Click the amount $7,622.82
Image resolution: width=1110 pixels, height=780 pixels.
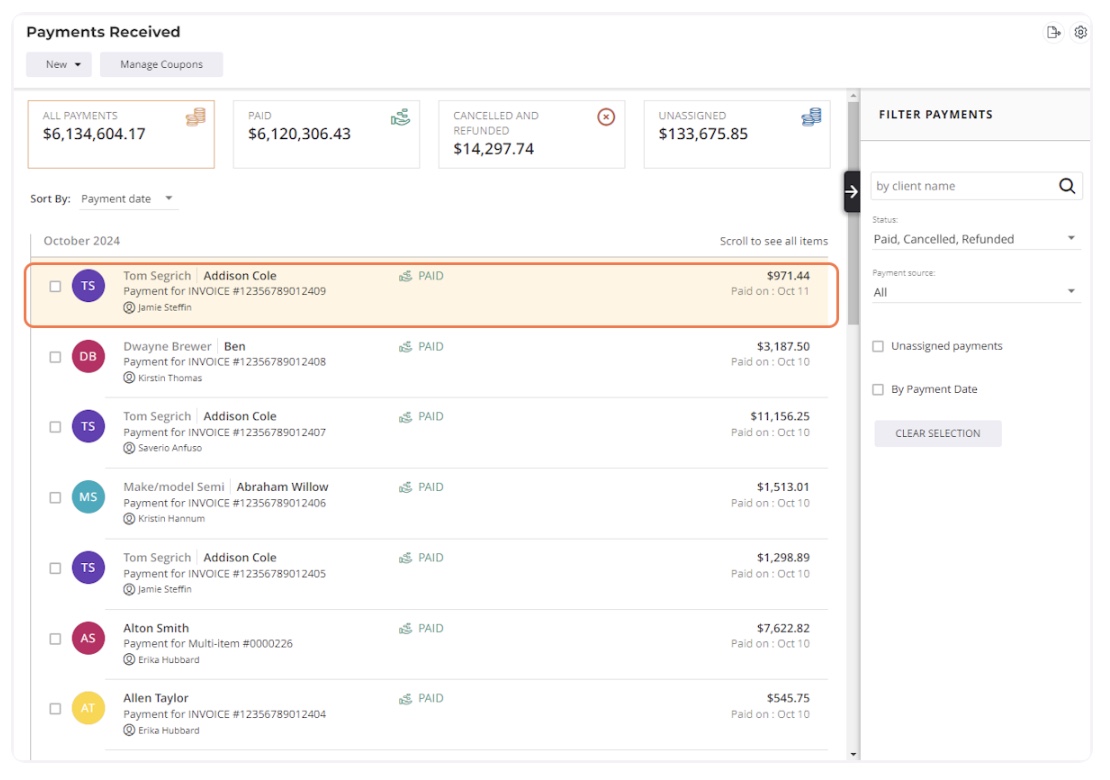click(783, 628)
